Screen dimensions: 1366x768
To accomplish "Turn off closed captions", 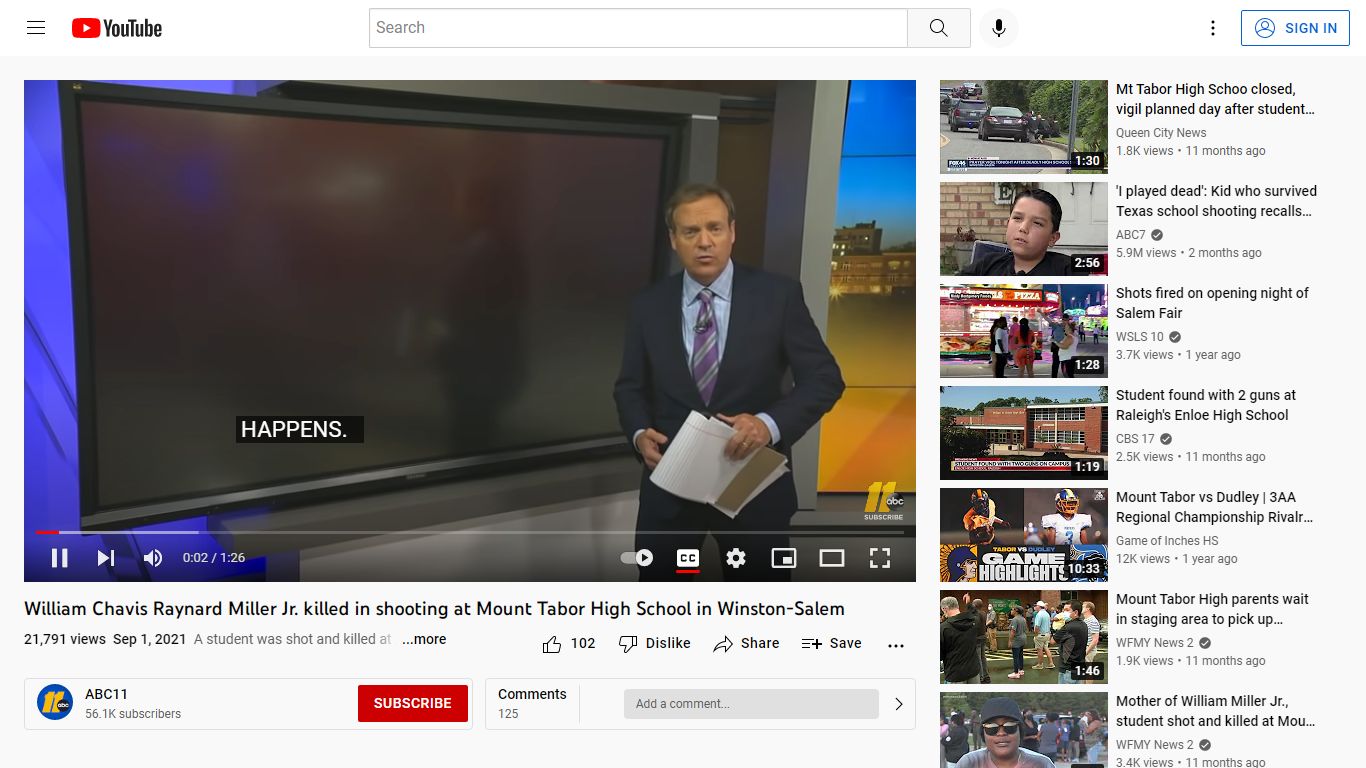I will [688, 558].
